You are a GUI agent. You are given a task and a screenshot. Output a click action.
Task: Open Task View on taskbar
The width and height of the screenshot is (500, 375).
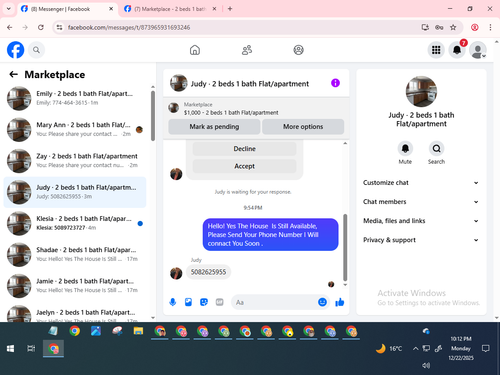[x=31, y=349]
